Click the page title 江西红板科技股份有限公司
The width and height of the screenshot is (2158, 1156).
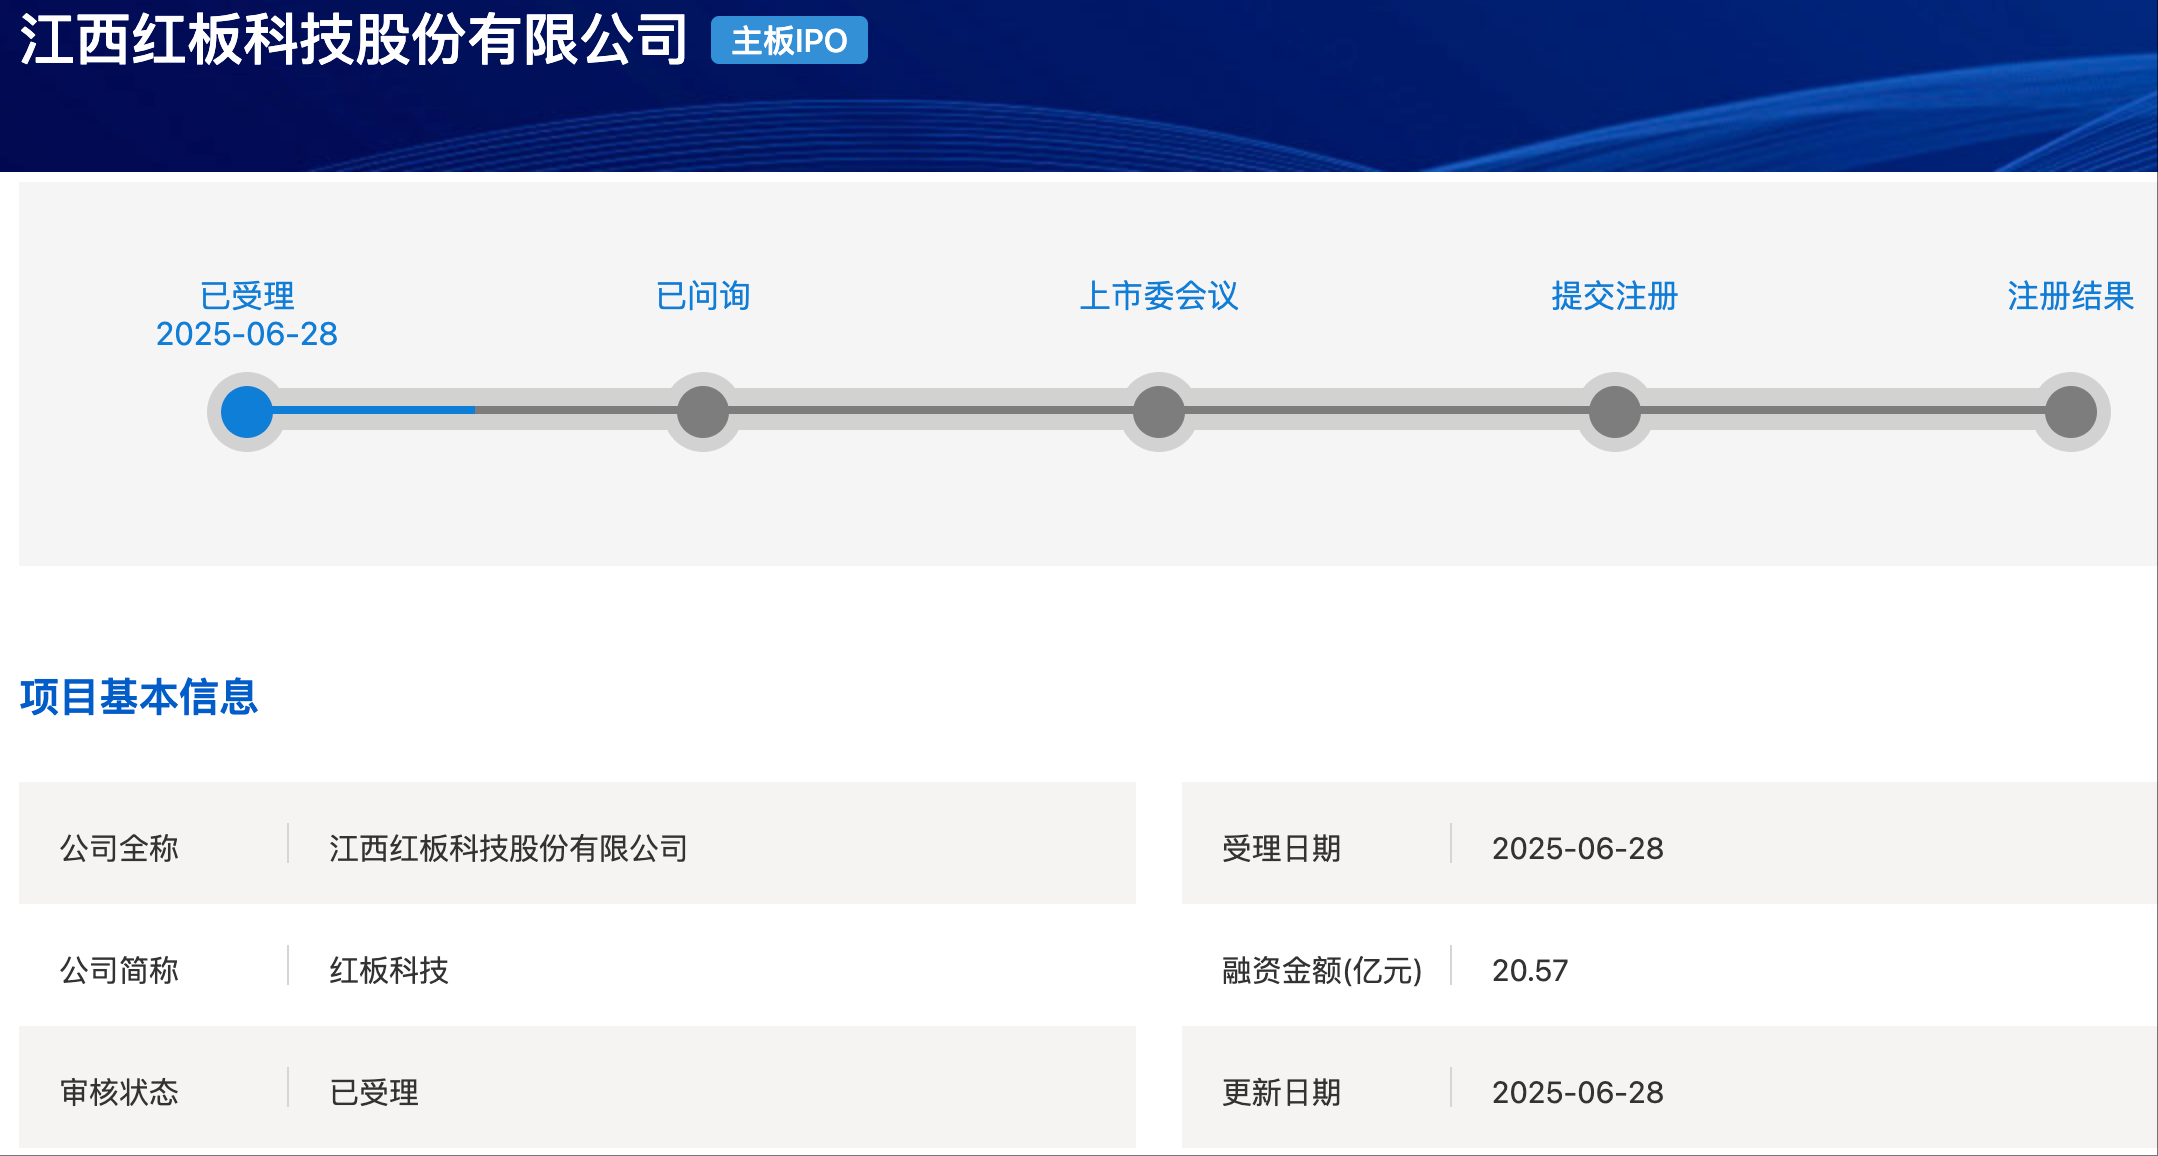[354, 40]
